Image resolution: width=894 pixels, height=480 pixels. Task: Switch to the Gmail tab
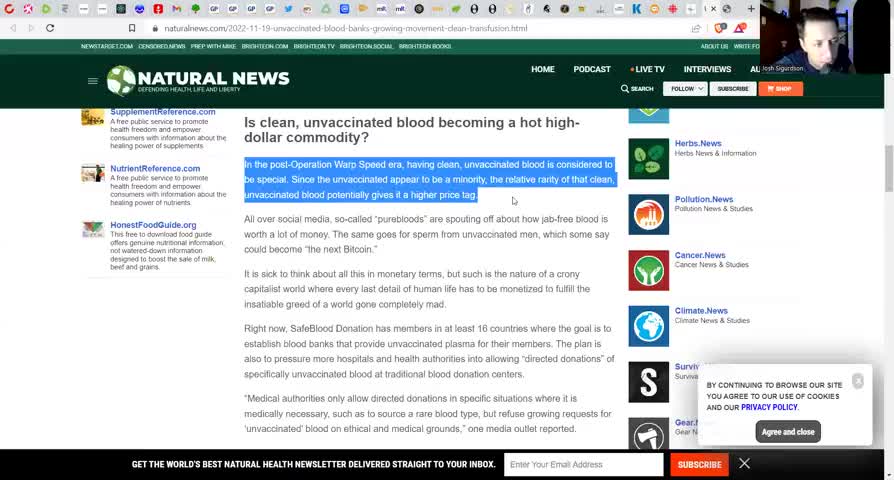click(177, 9)
